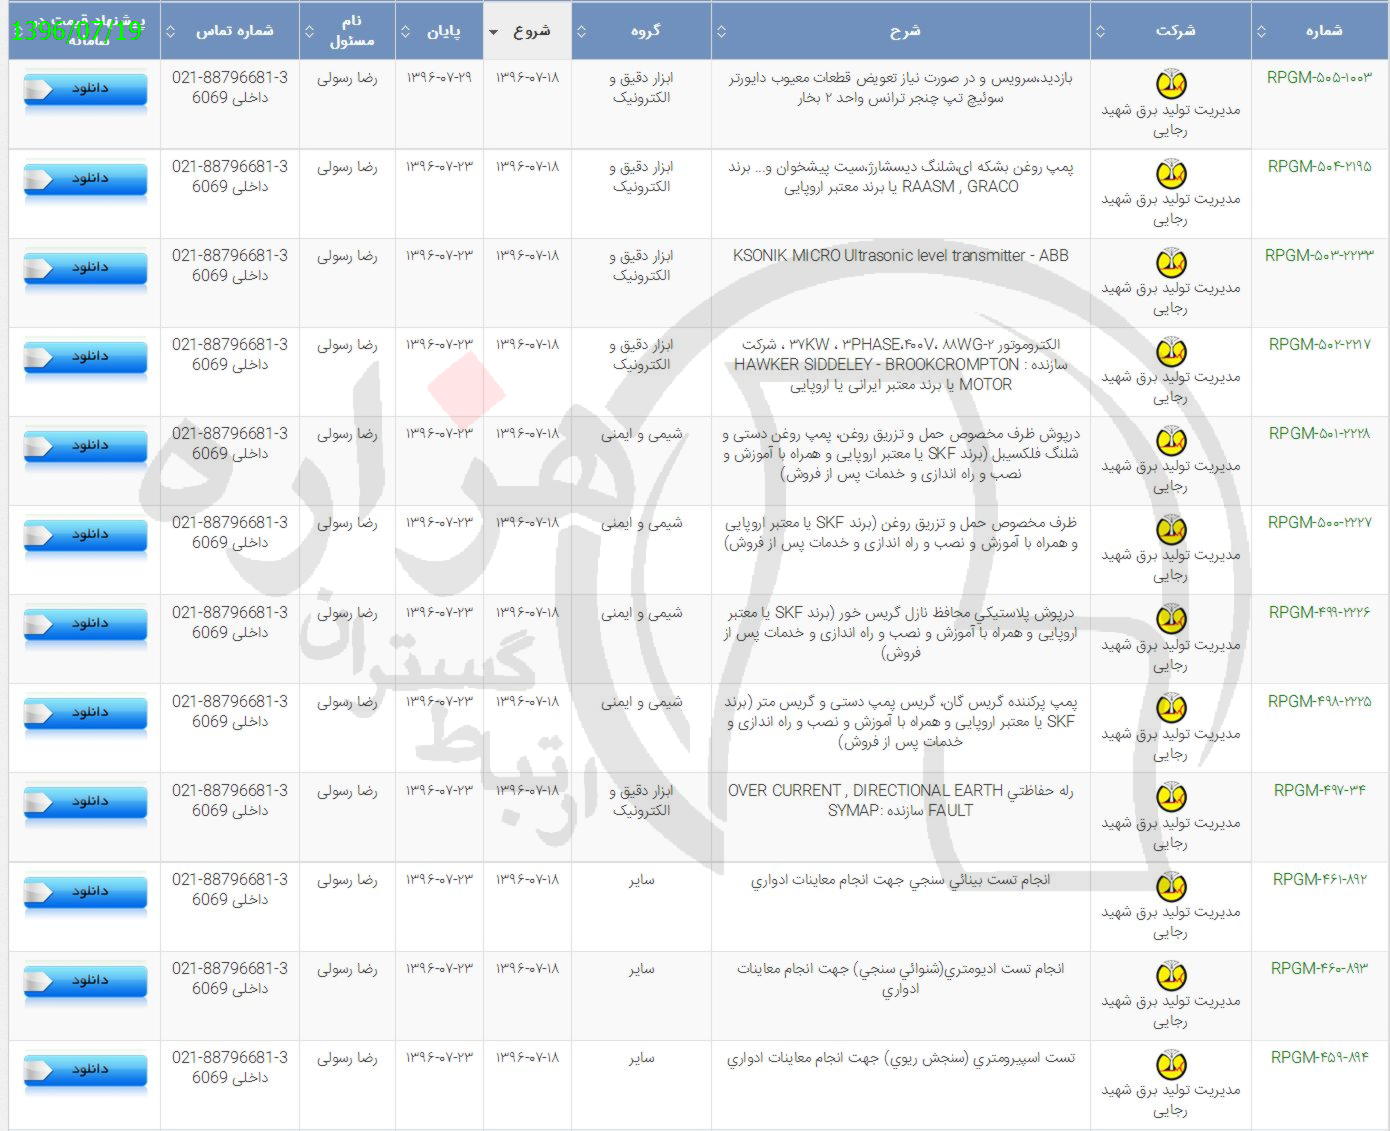The height and width of the screenshot is (1131, 1390).
Task: Sort the table by the شماره column arrow
Action: [x=1261, y=31]
